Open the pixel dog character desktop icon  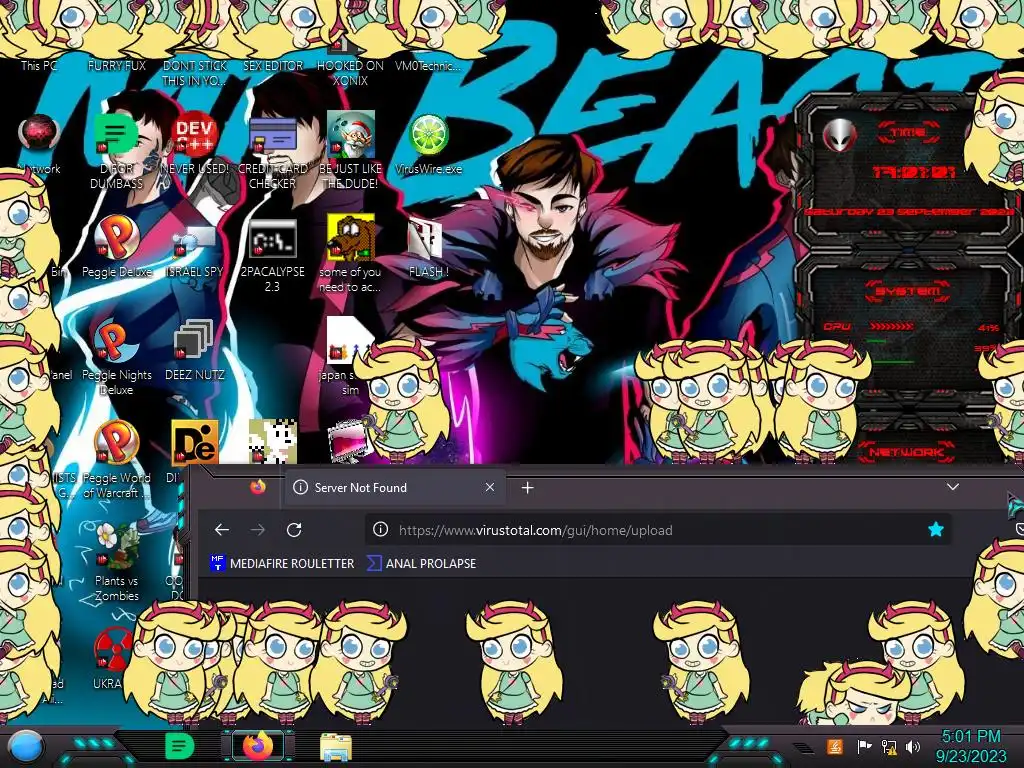tap(272, 441)
